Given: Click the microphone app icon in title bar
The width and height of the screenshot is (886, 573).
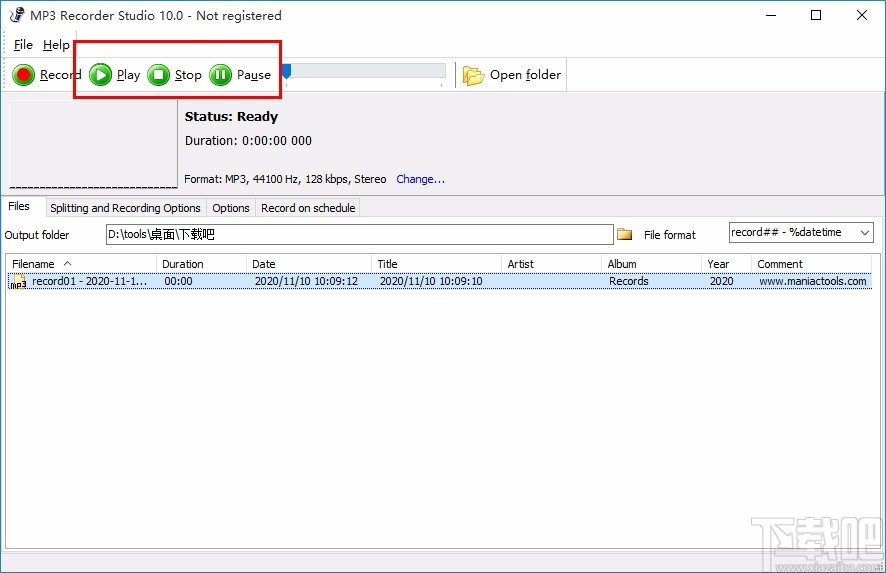Looking at the screenshot, I should click(x=17, y=15).
